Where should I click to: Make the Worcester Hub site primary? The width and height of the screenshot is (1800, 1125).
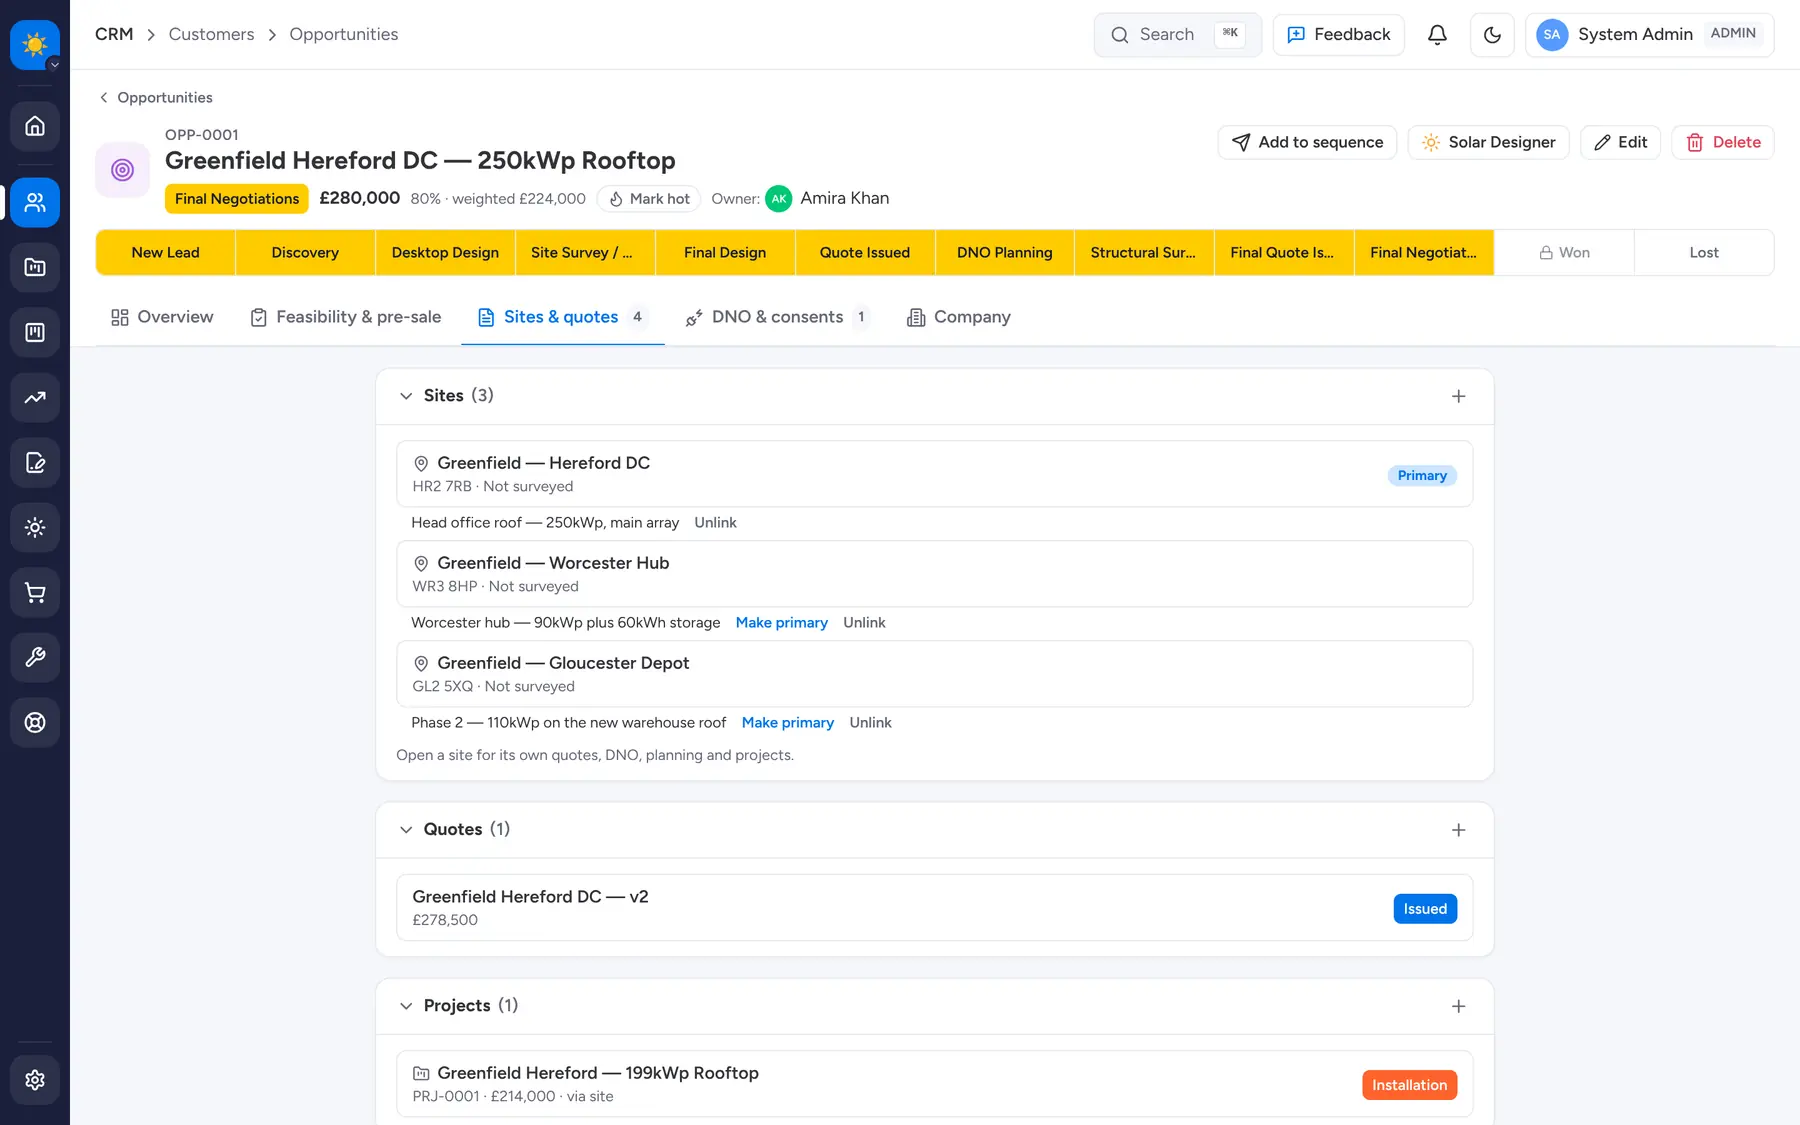coord(782,623)
